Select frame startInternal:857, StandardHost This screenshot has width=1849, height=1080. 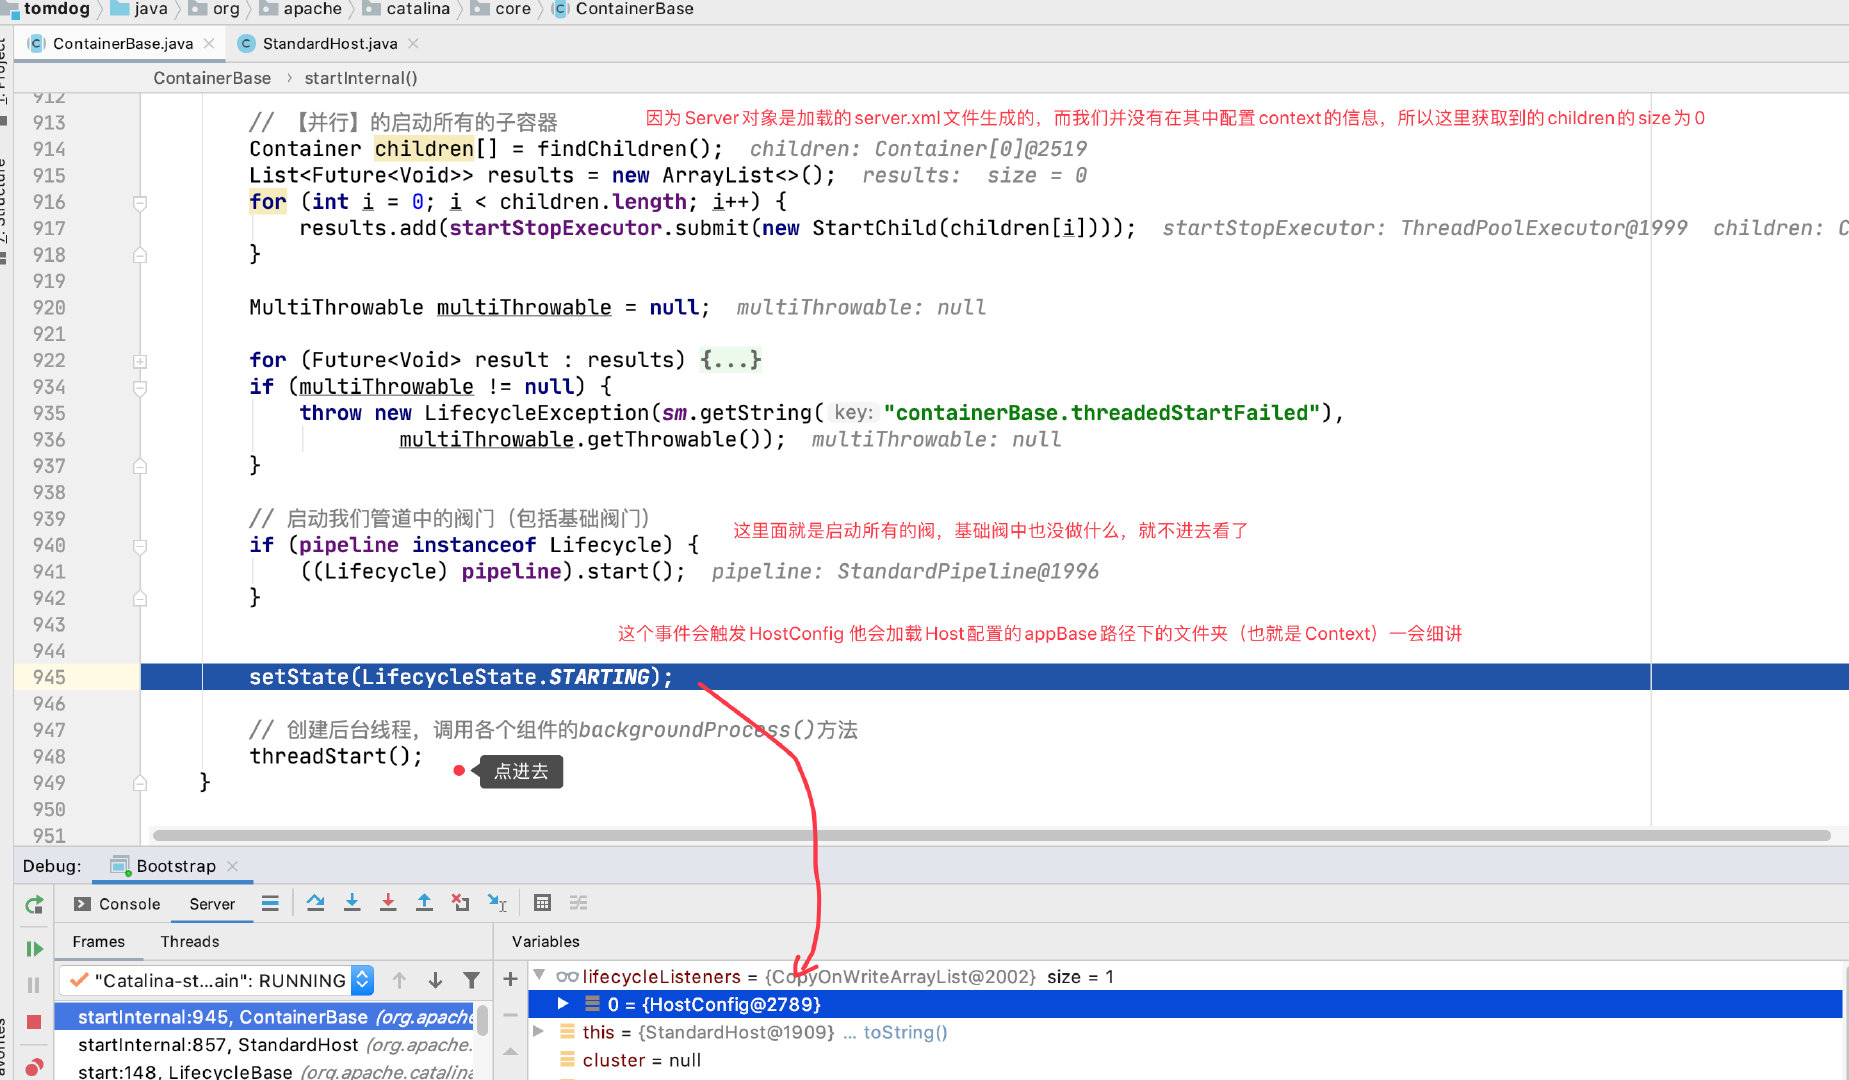coord(264,1045)
